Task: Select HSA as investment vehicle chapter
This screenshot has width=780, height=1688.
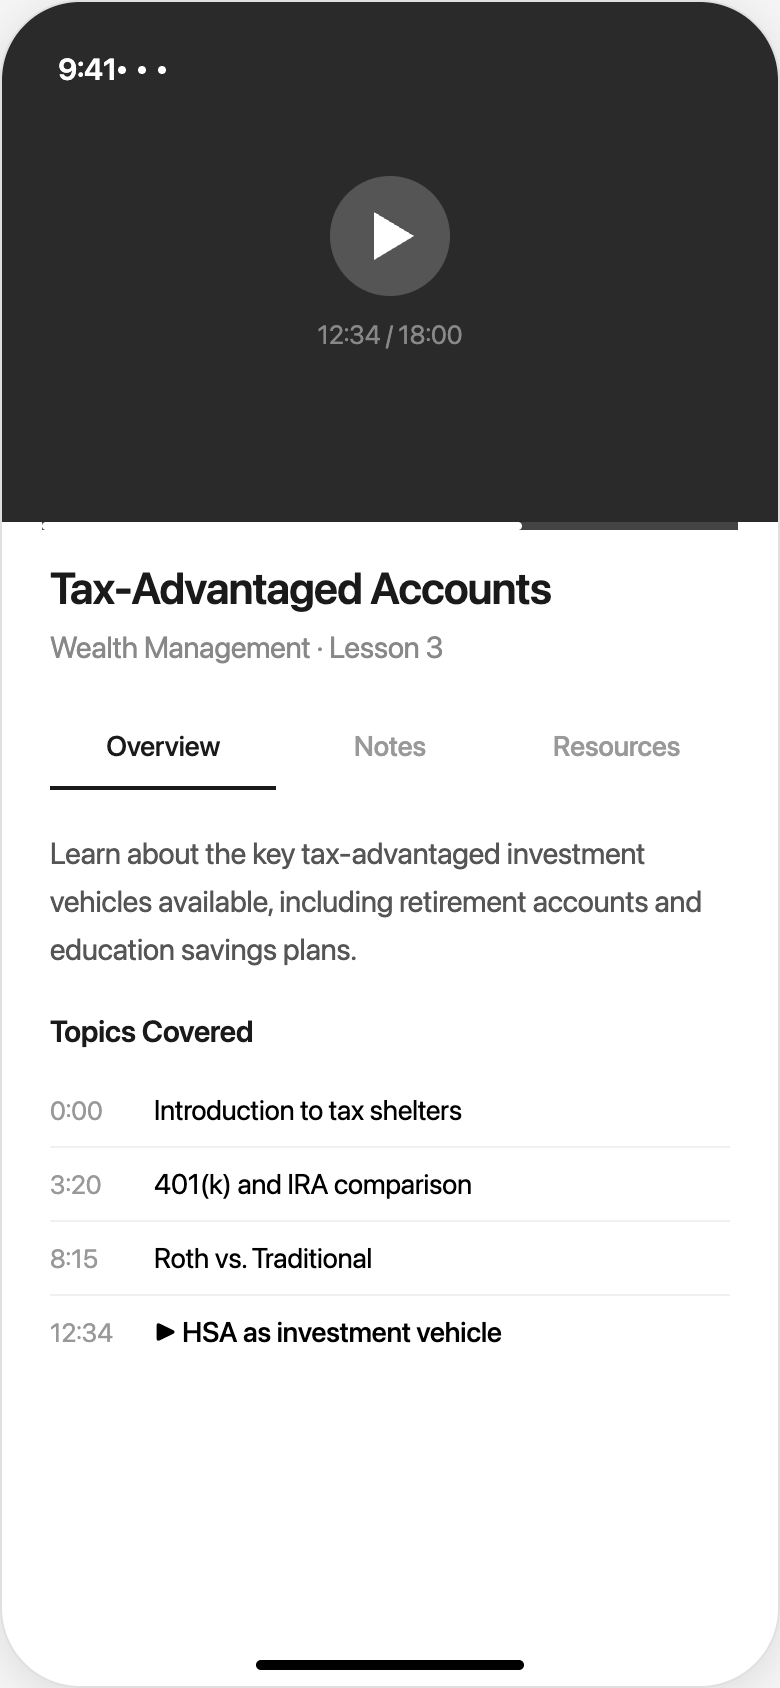Action: tap(342, 1333)
